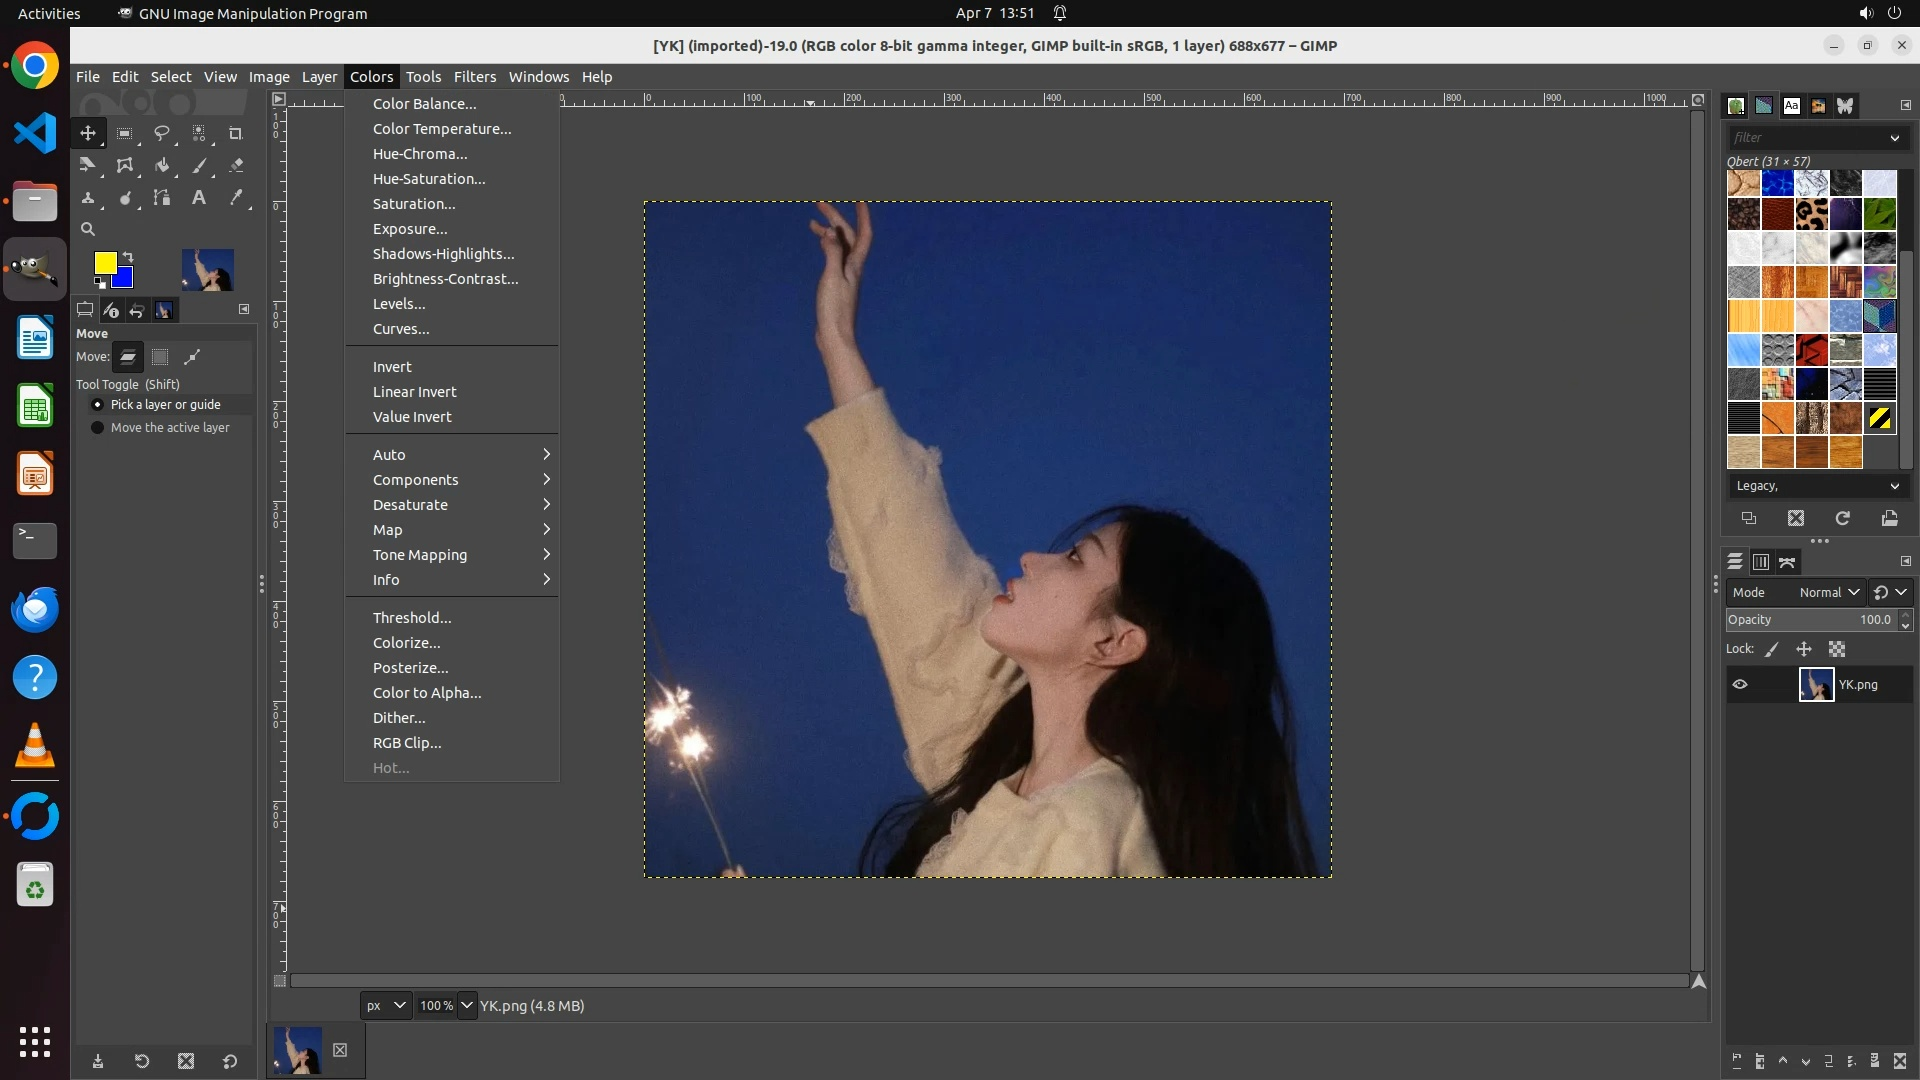Select the Bucket Fill tool

pos(162,166)
